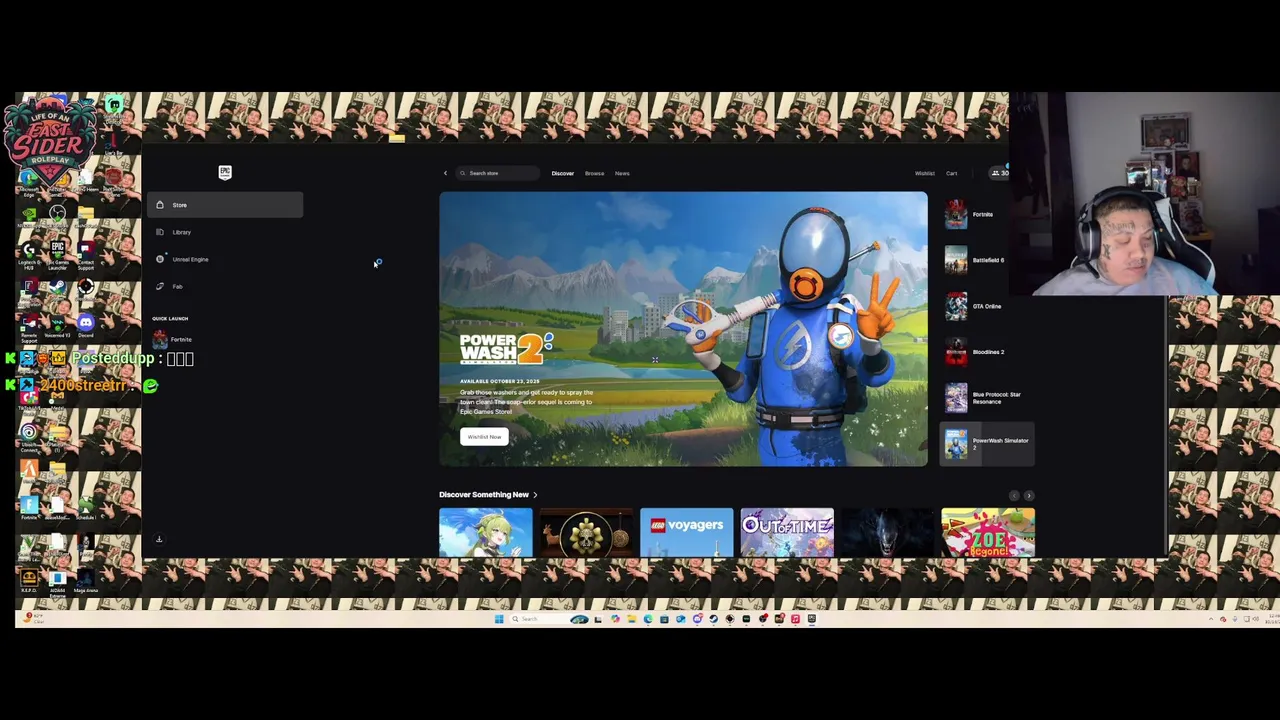1280x720 pixels.
Task: Open the Windows Start button
Action: coord(499,619)
